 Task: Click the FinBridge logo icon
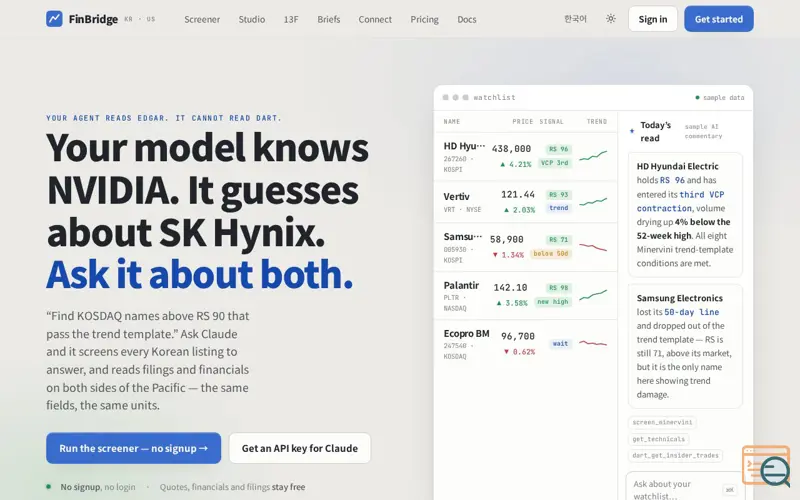click(54, 19)
